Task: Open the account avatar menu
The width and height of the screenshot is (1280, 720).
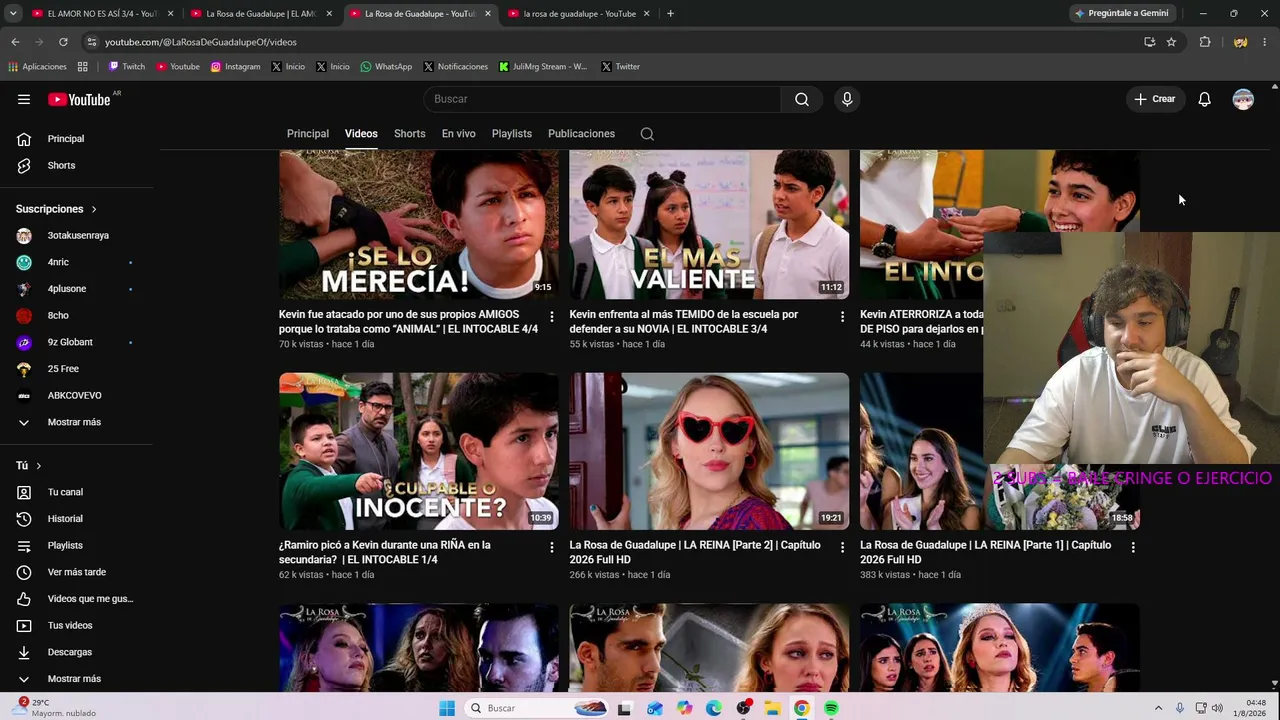Action: 1243,99
